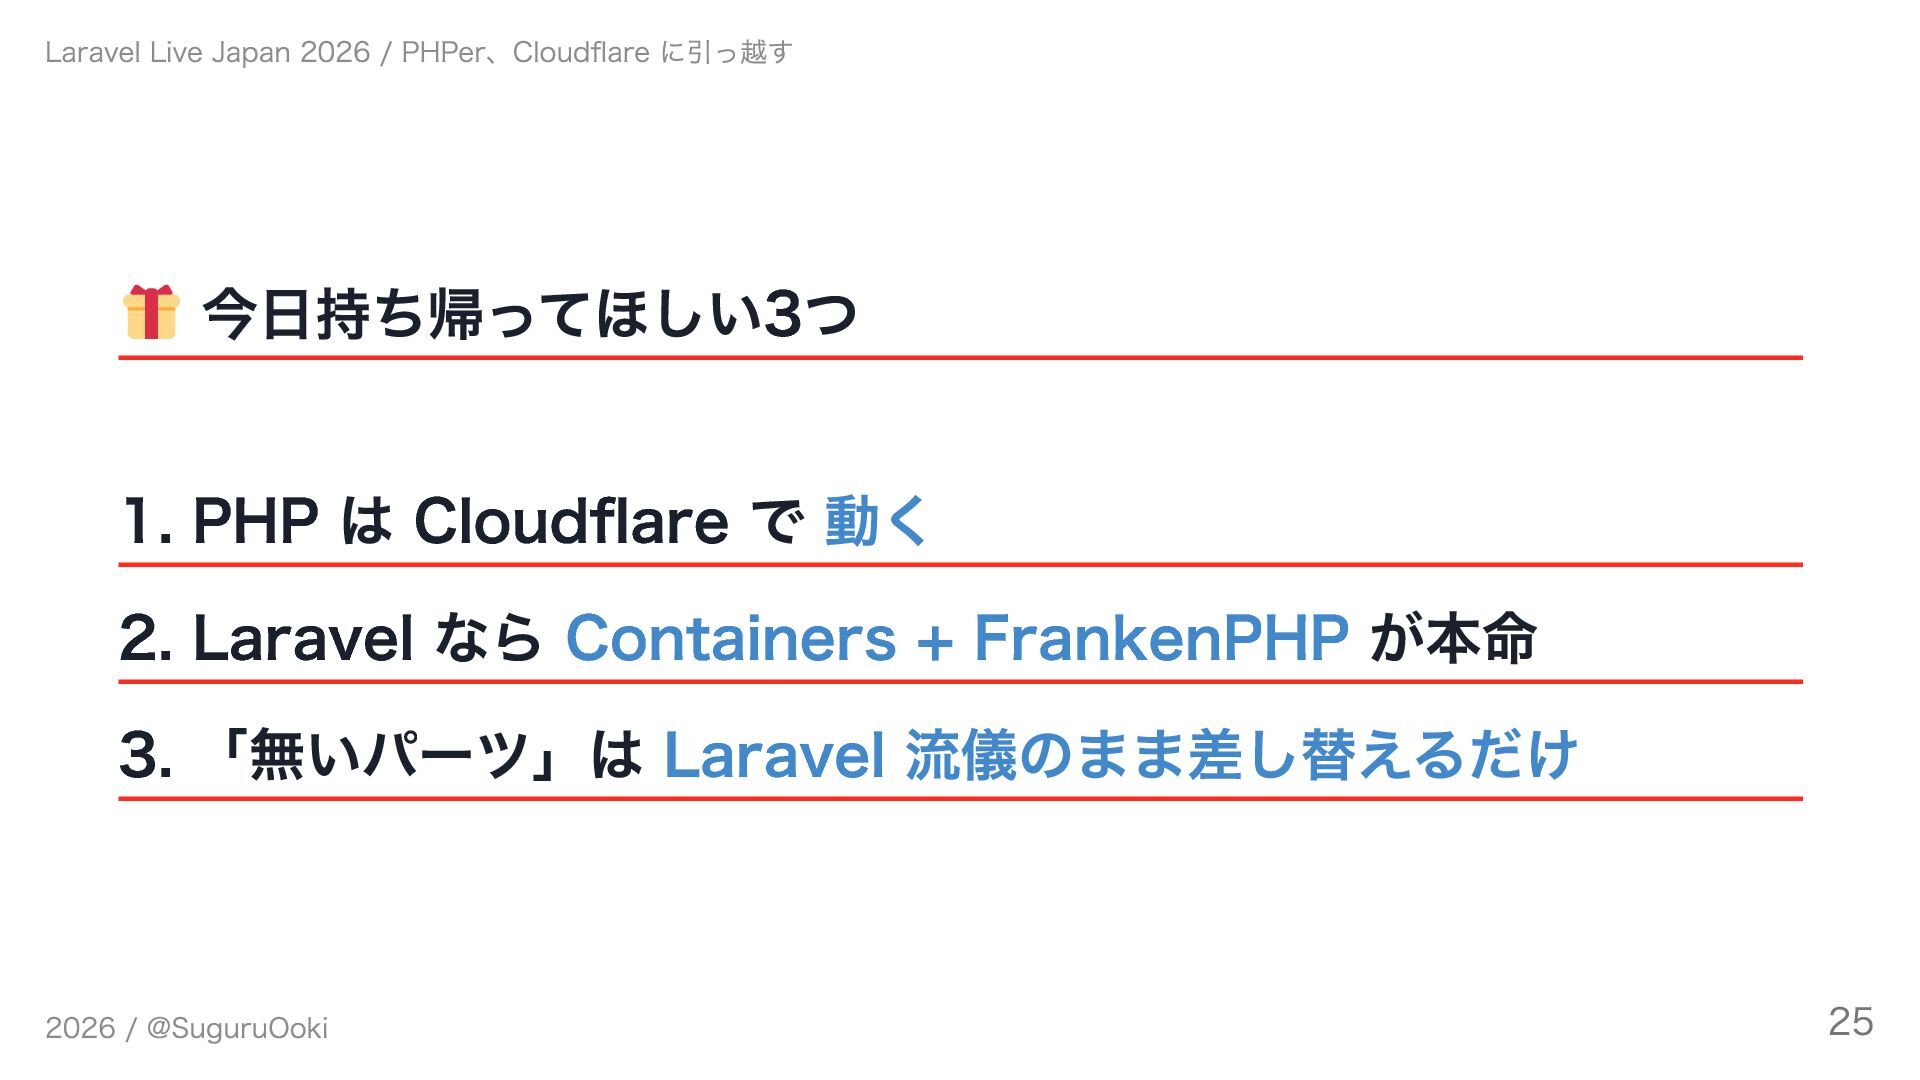Select list item 2 starting with Laravel なら
This screenshot has width=1920, height=1080.
[x=828, y=638]
